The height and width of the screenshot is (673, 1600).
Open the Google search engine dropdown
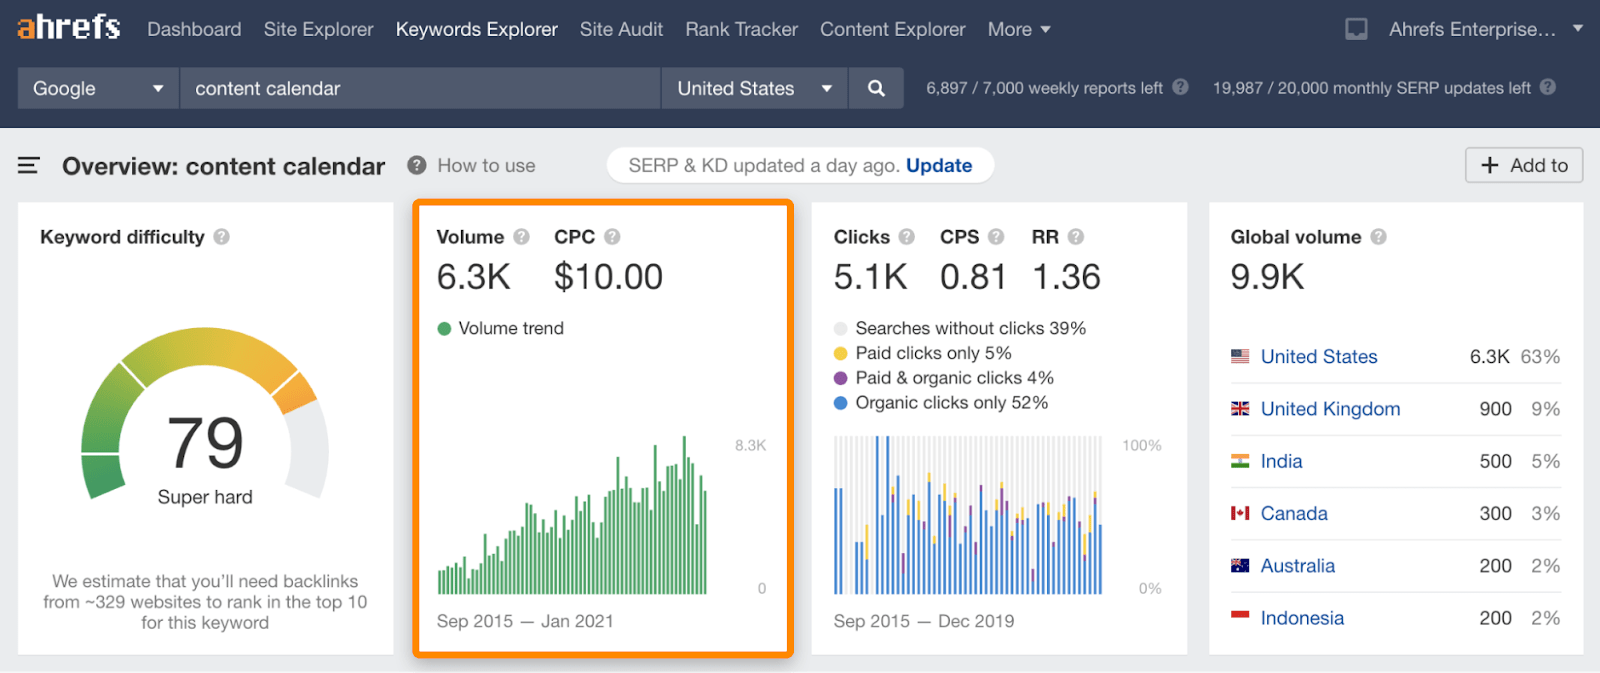tap(98, 88)
